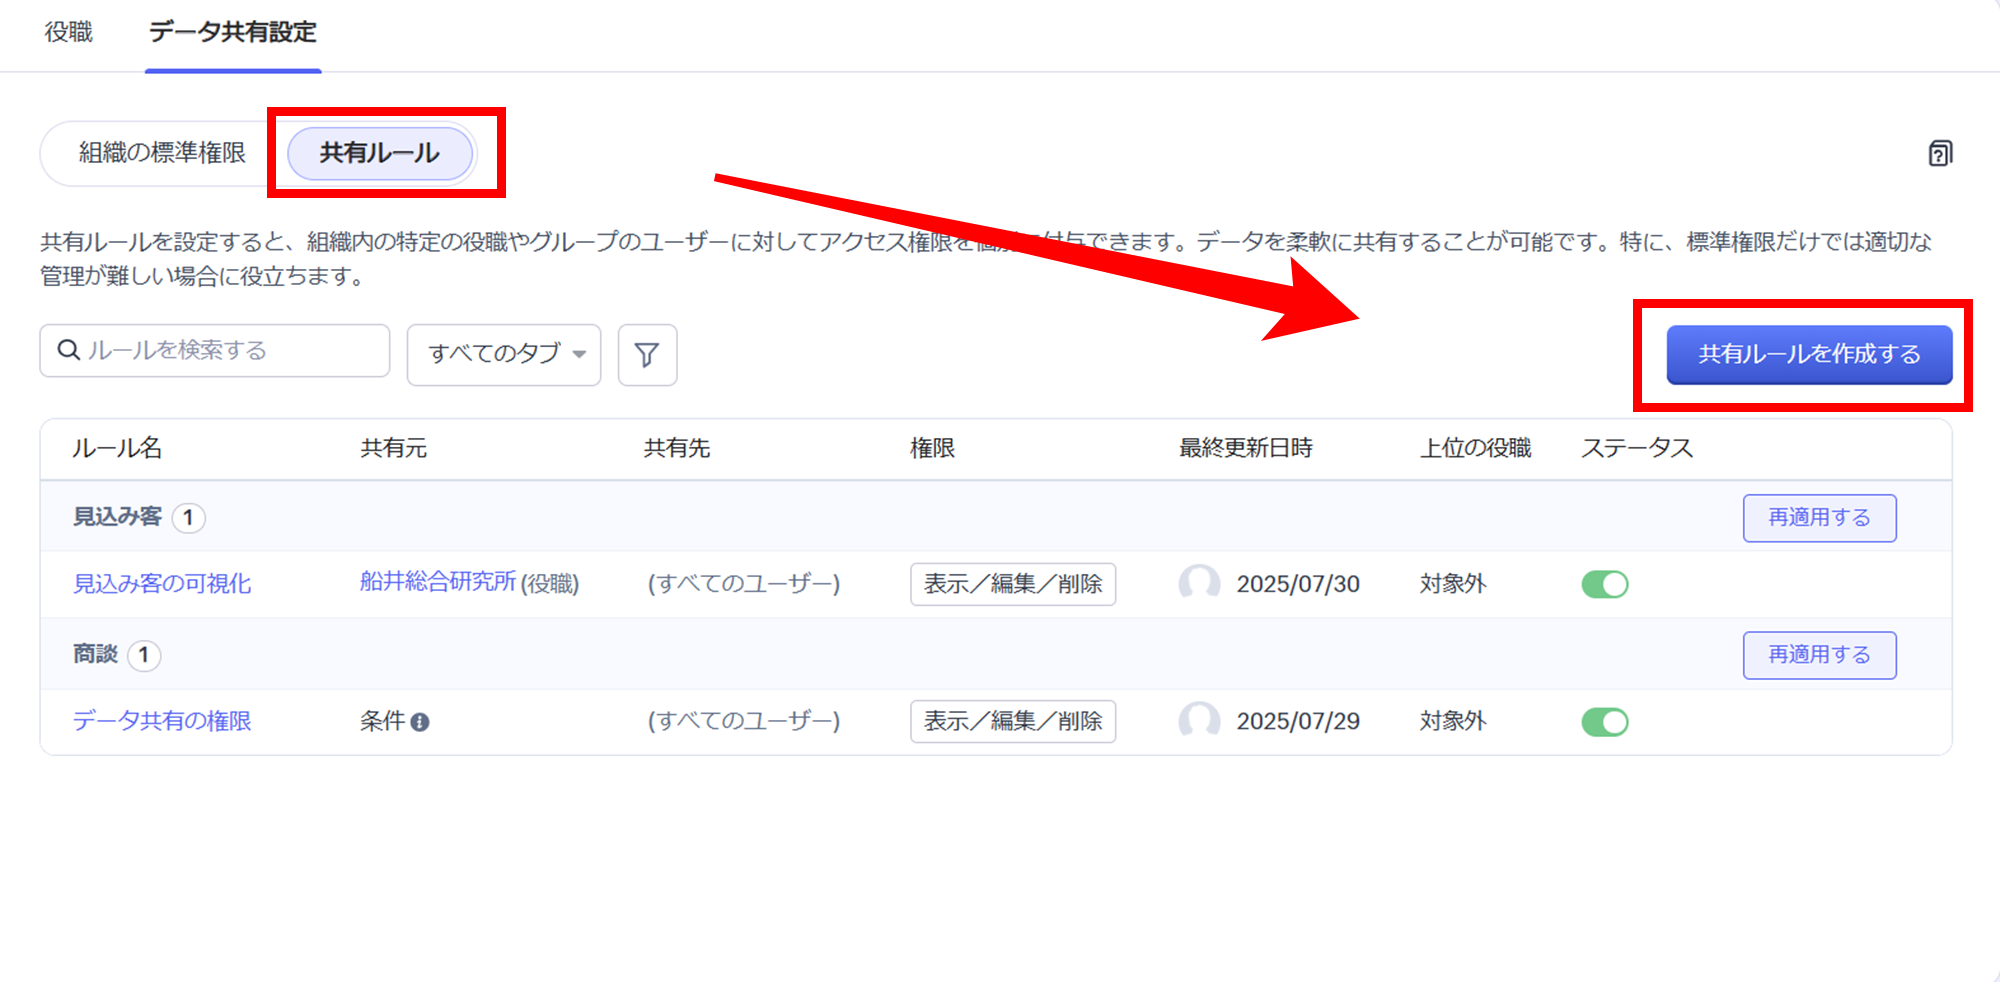The image size is (2000, 982).
Task: Switch to 組織の標準権限 view
Action: tap(162, 153)
